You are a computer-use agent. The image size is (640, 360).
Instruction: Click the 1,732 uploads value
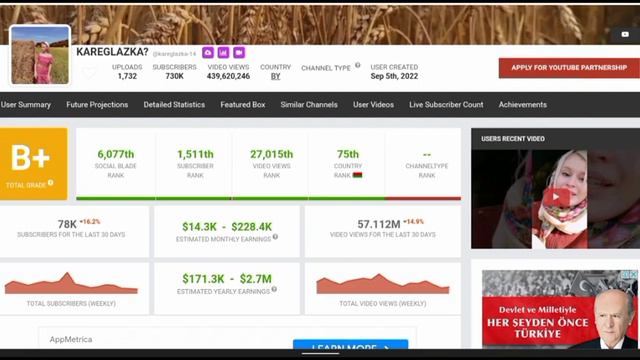[x=127, y=76]
